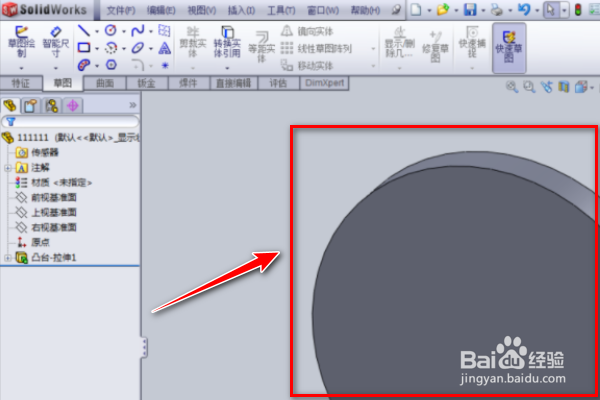Switch to the 特征 features tab
Image resolution: width=600 pixels, height=400 pixels.
(x=21, y=83)
